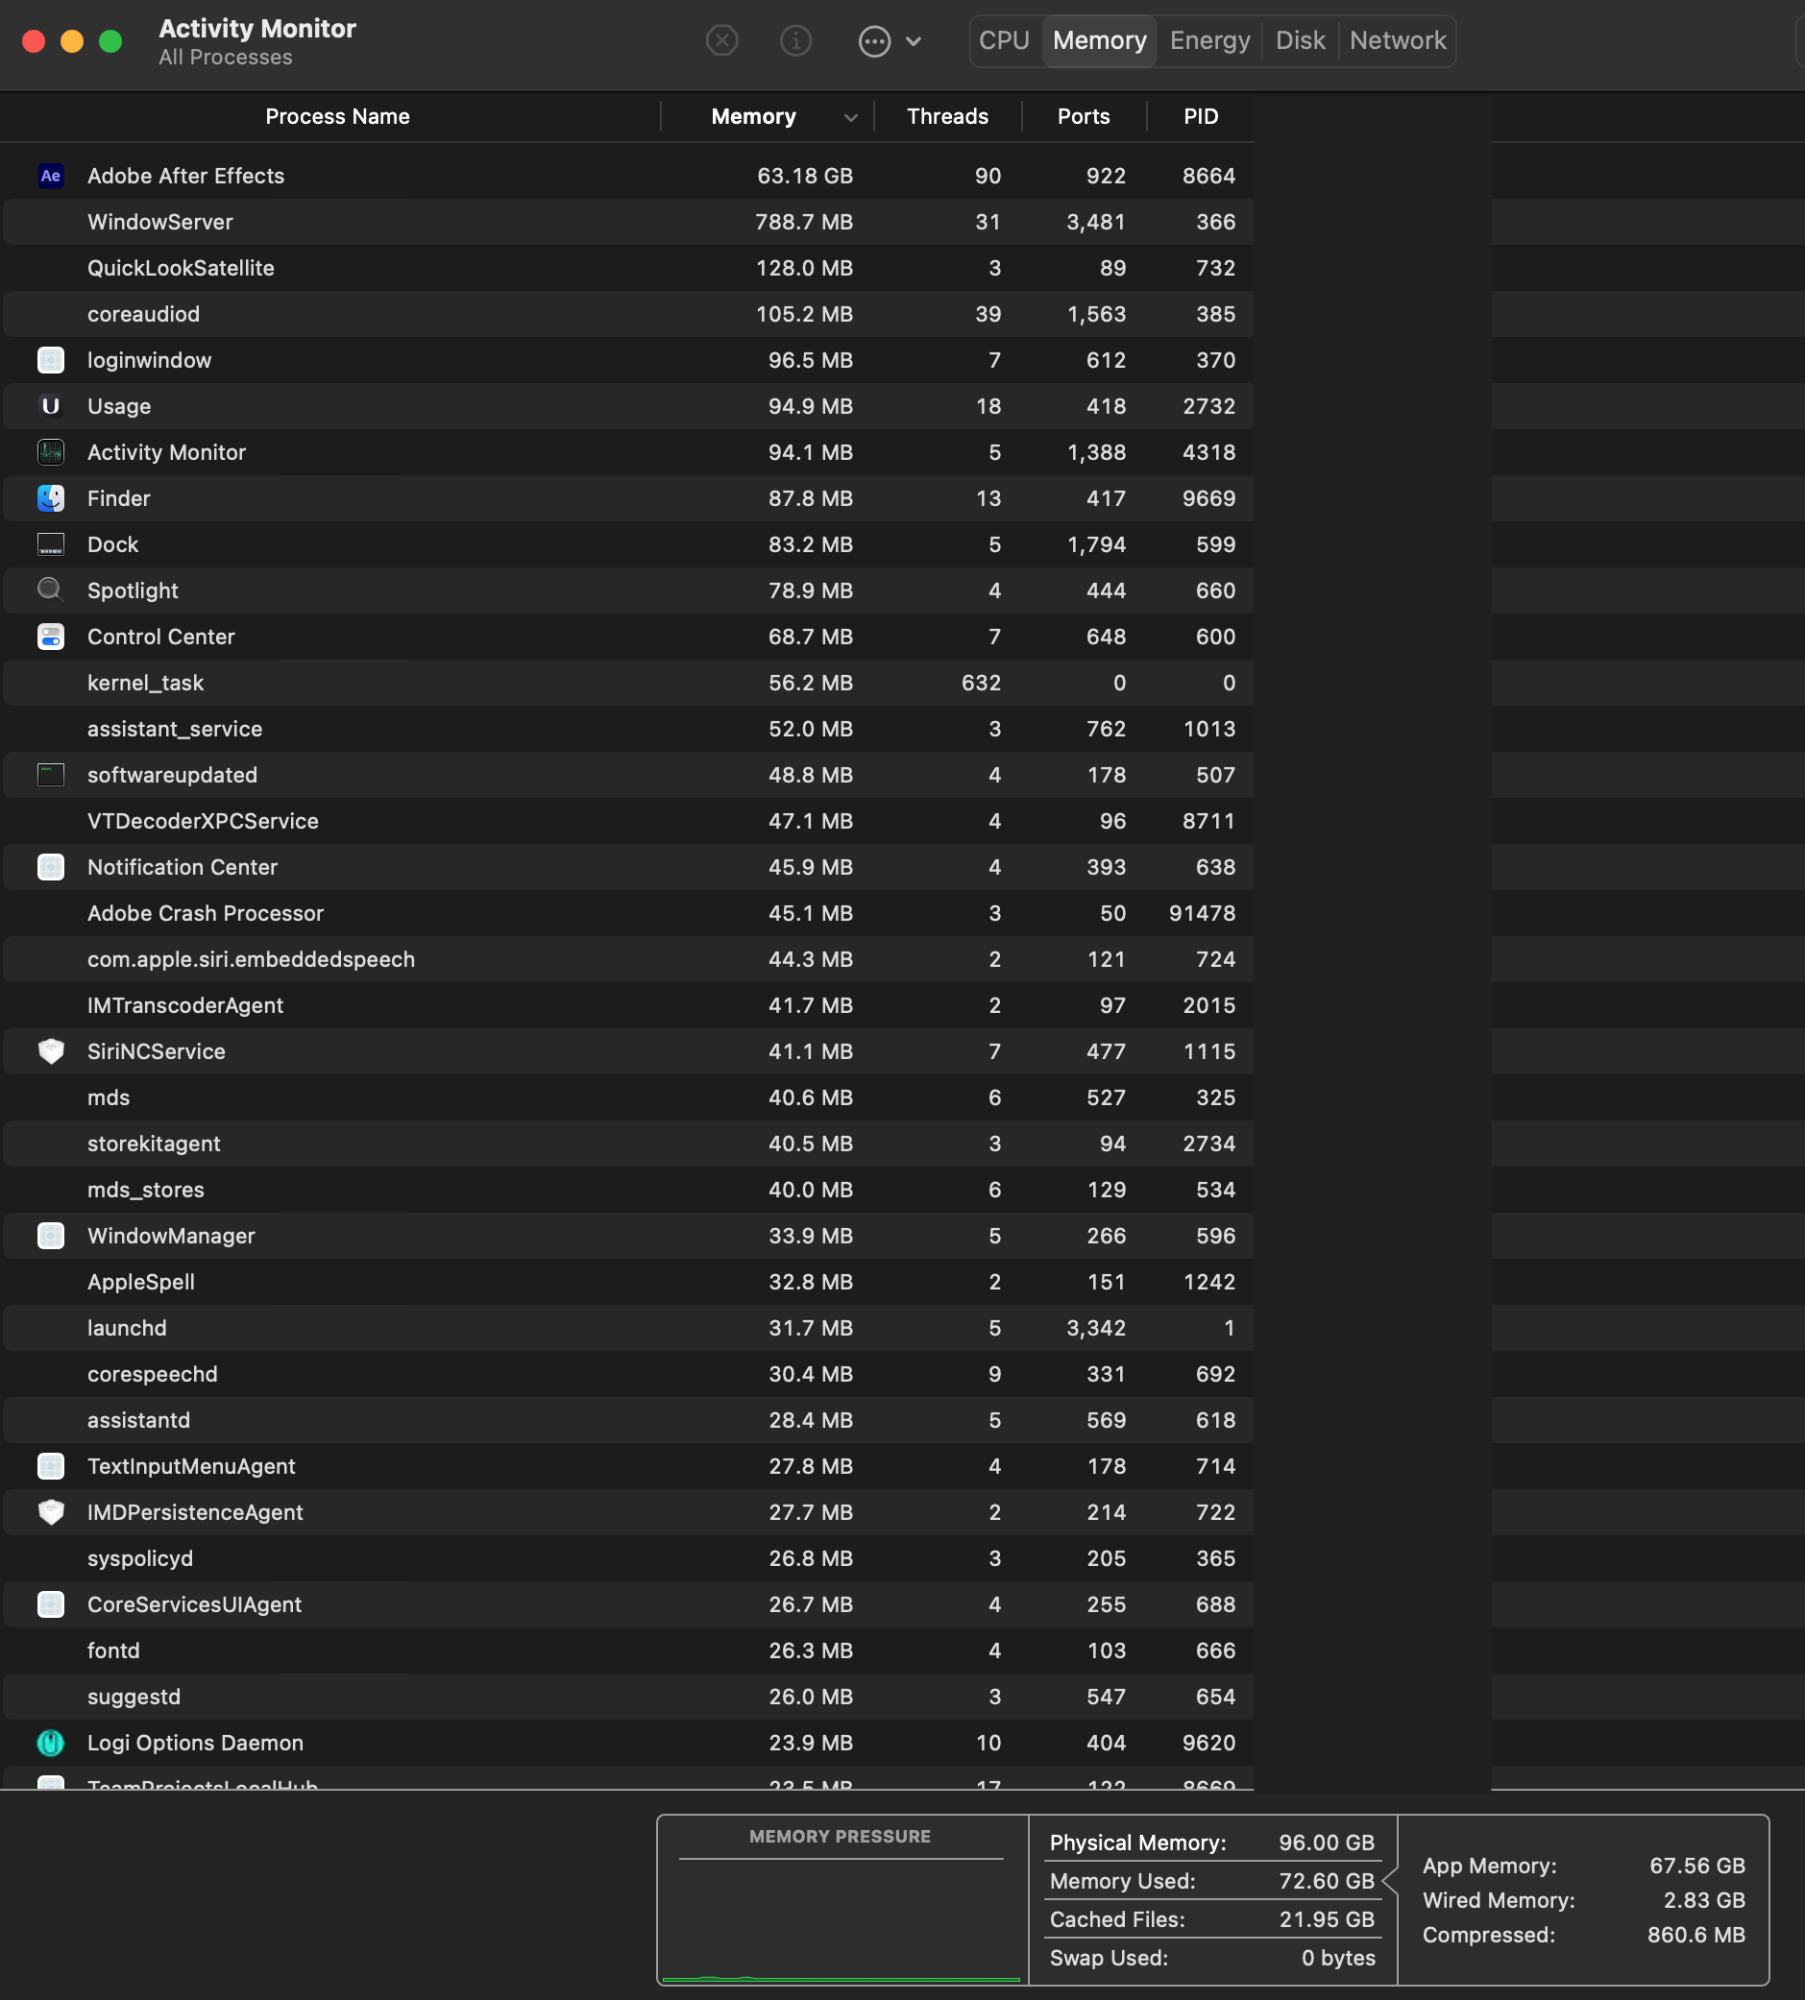The height and width of the screenshot is (2000, 1805).
Task: Click the process Info (i) toolbar icon
Action: pyautogui.click(x=796, y=41)
